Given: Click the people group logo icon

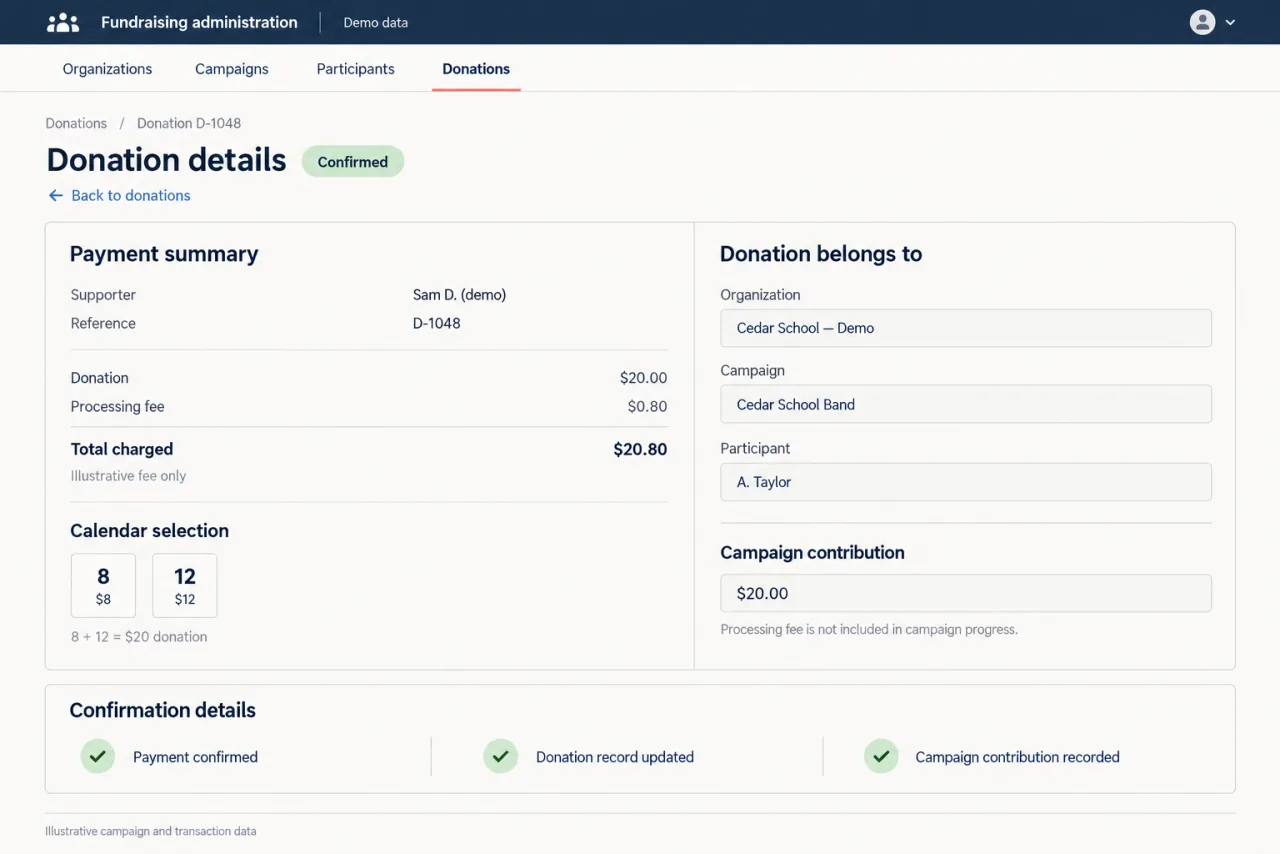Looking at the screenshot, I should coord(63,22).
